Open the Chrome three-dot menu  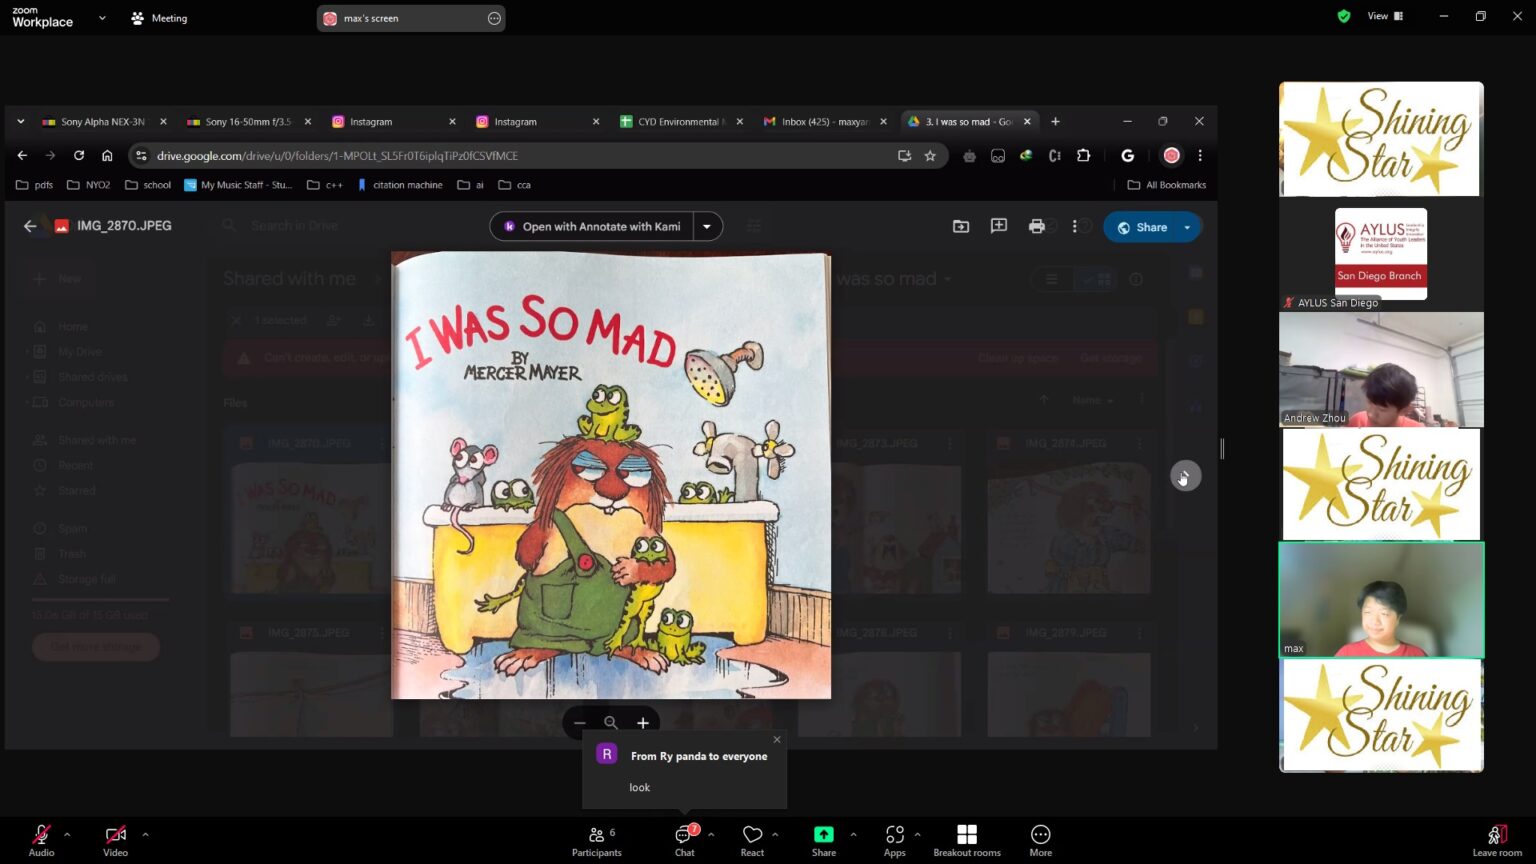click(1200, 155)
